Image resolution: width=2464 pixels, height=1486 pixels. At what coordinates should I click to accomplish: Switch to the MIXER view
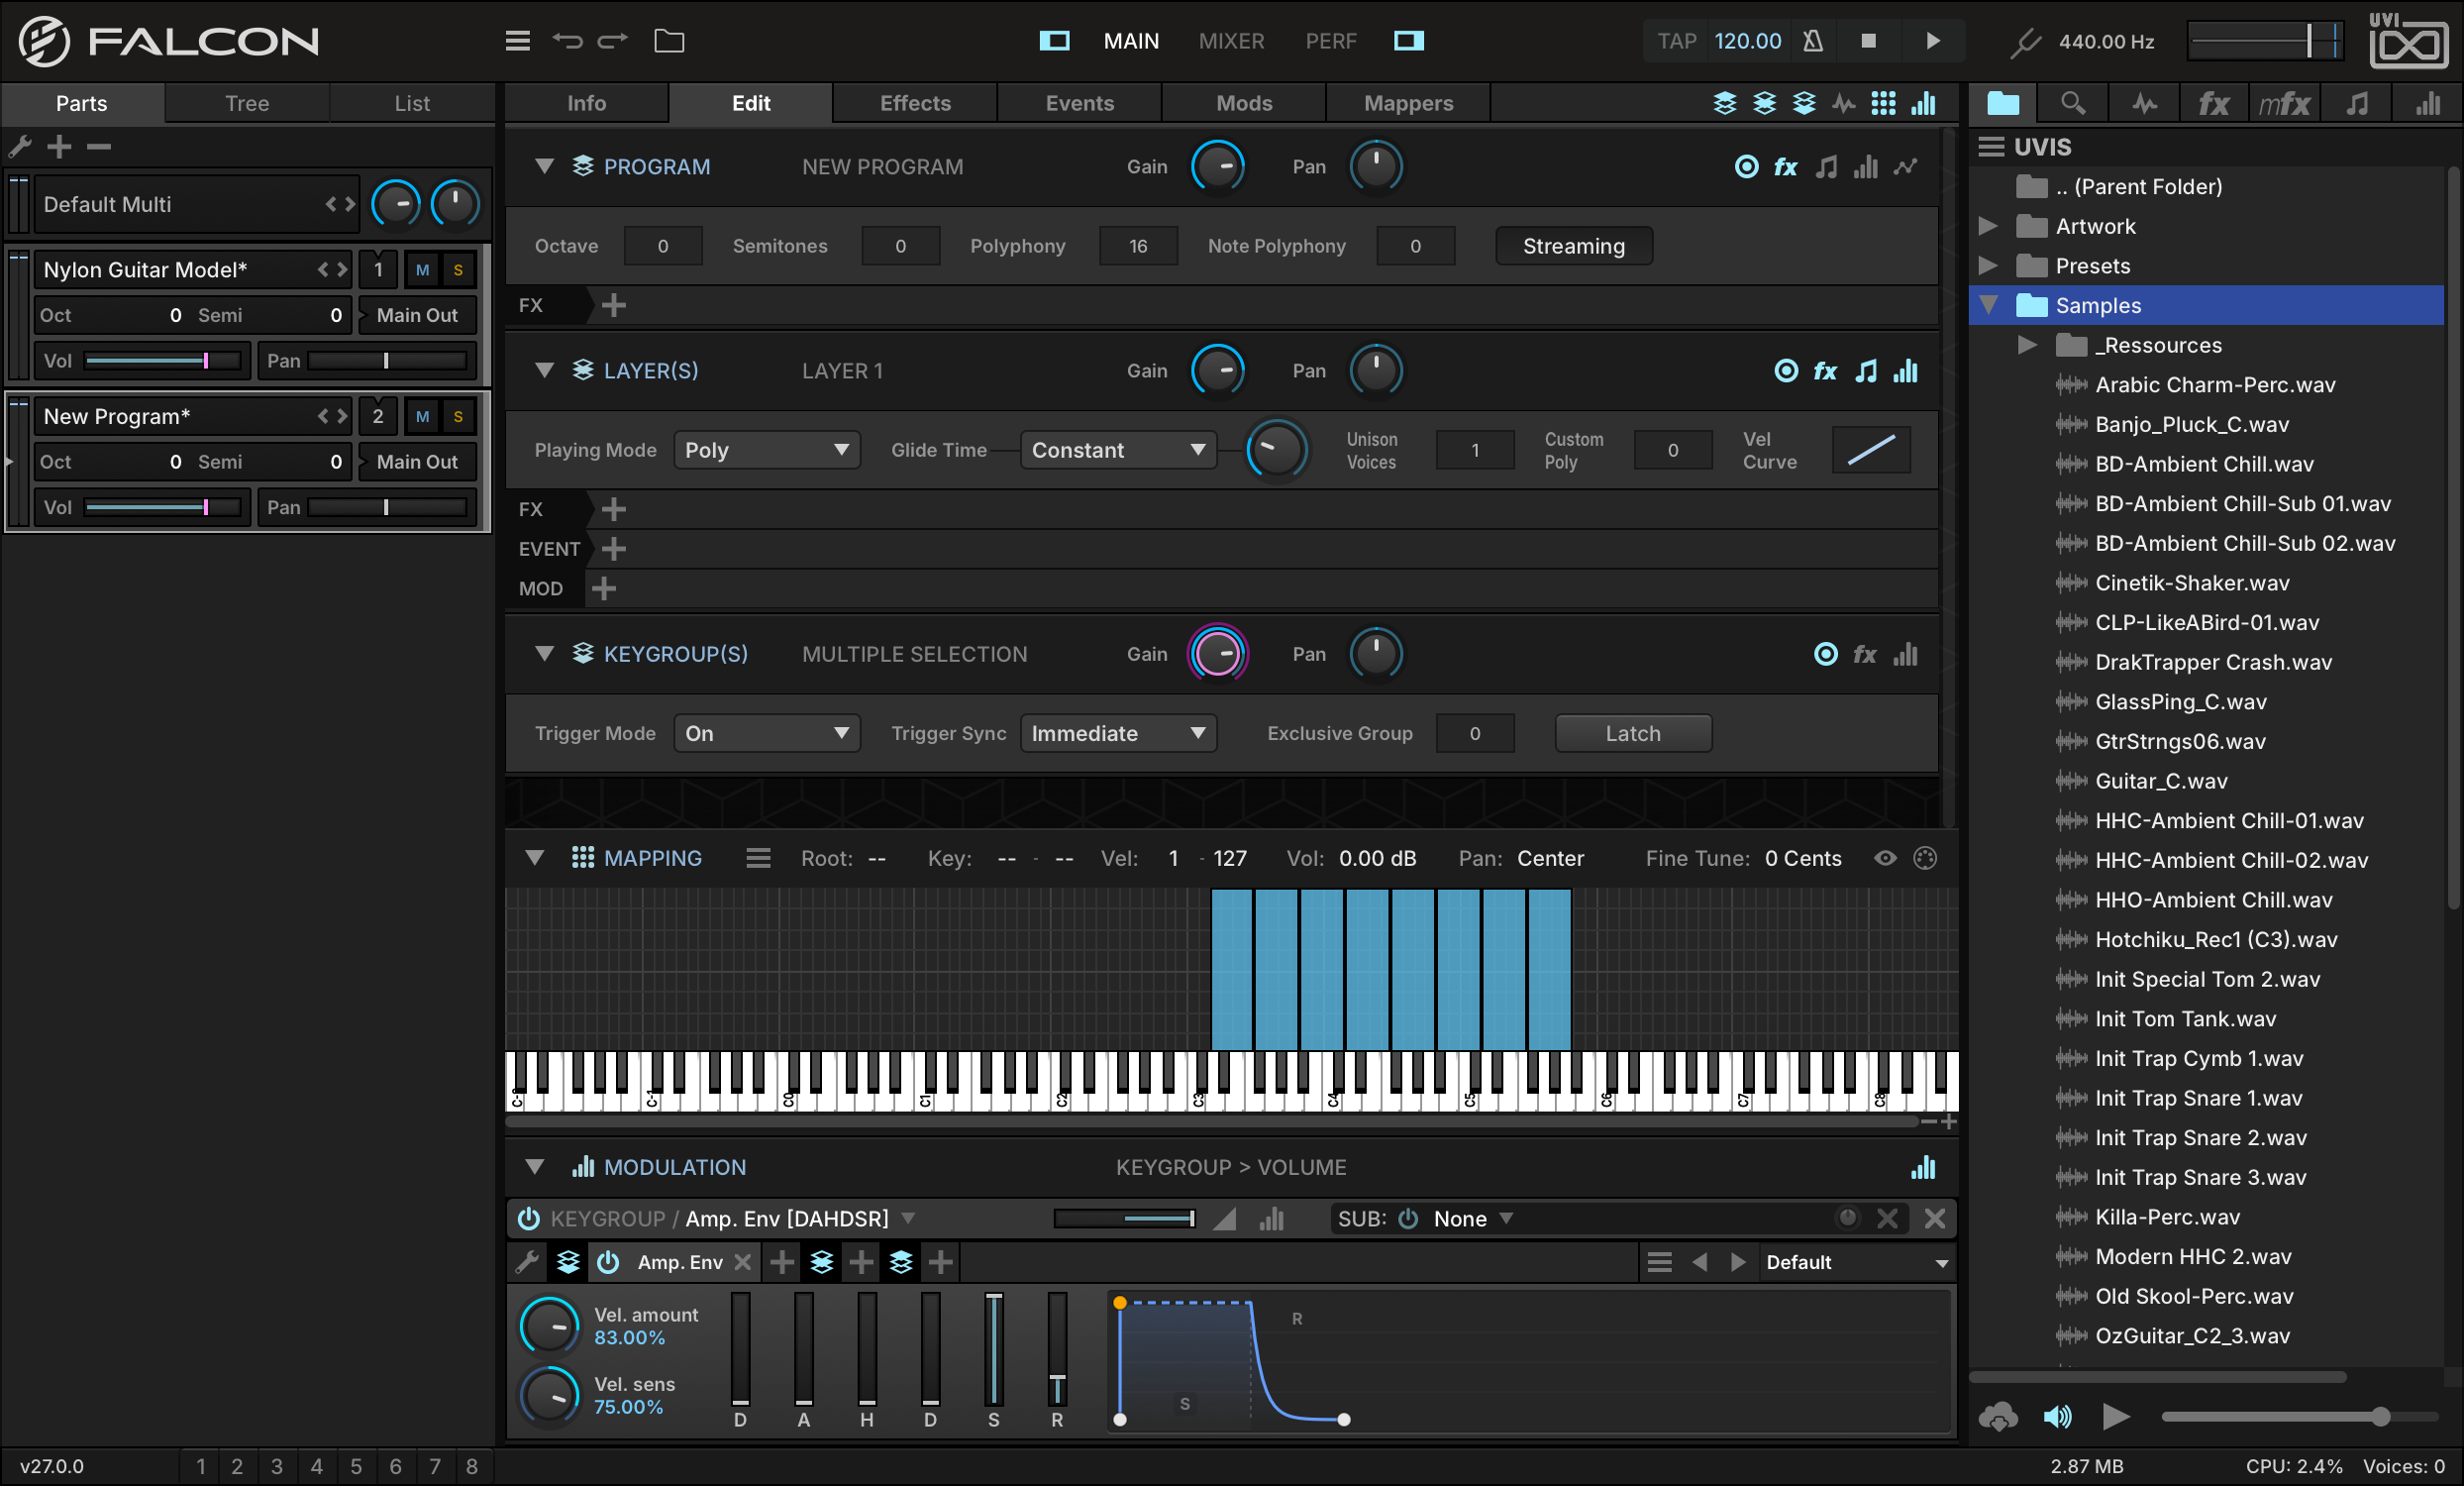(1231, 41)
